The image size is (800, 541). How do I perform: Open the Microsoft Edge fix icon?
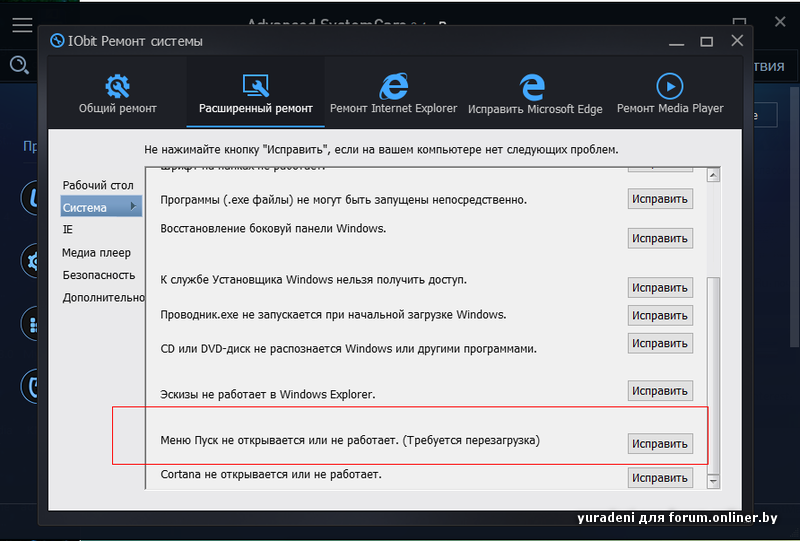click(x=532, y=87)
